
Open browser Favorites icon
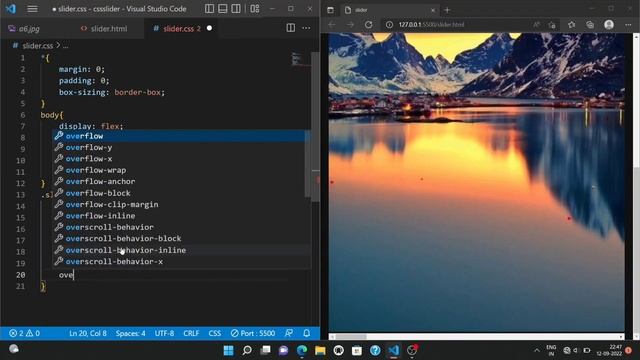tap(571, 25)
